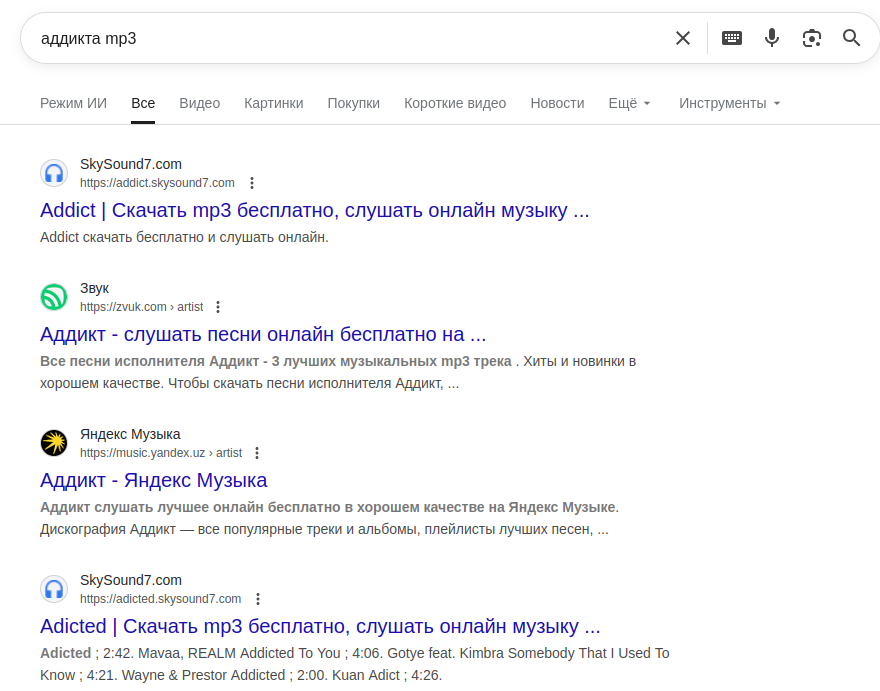
Task: Clear the search query with the X icon
Action: tap(683, 38)
